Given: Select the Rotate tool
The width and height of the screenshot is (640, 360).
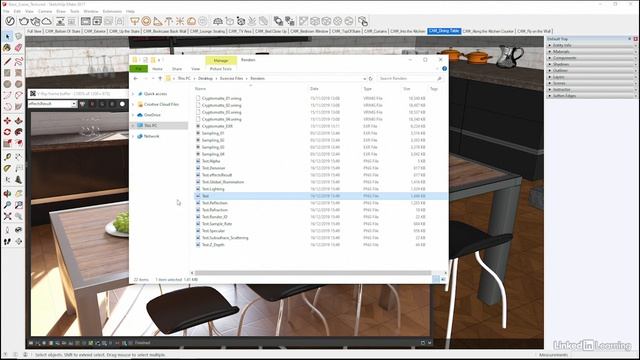Looking at the screenshot, I should 7,132.
